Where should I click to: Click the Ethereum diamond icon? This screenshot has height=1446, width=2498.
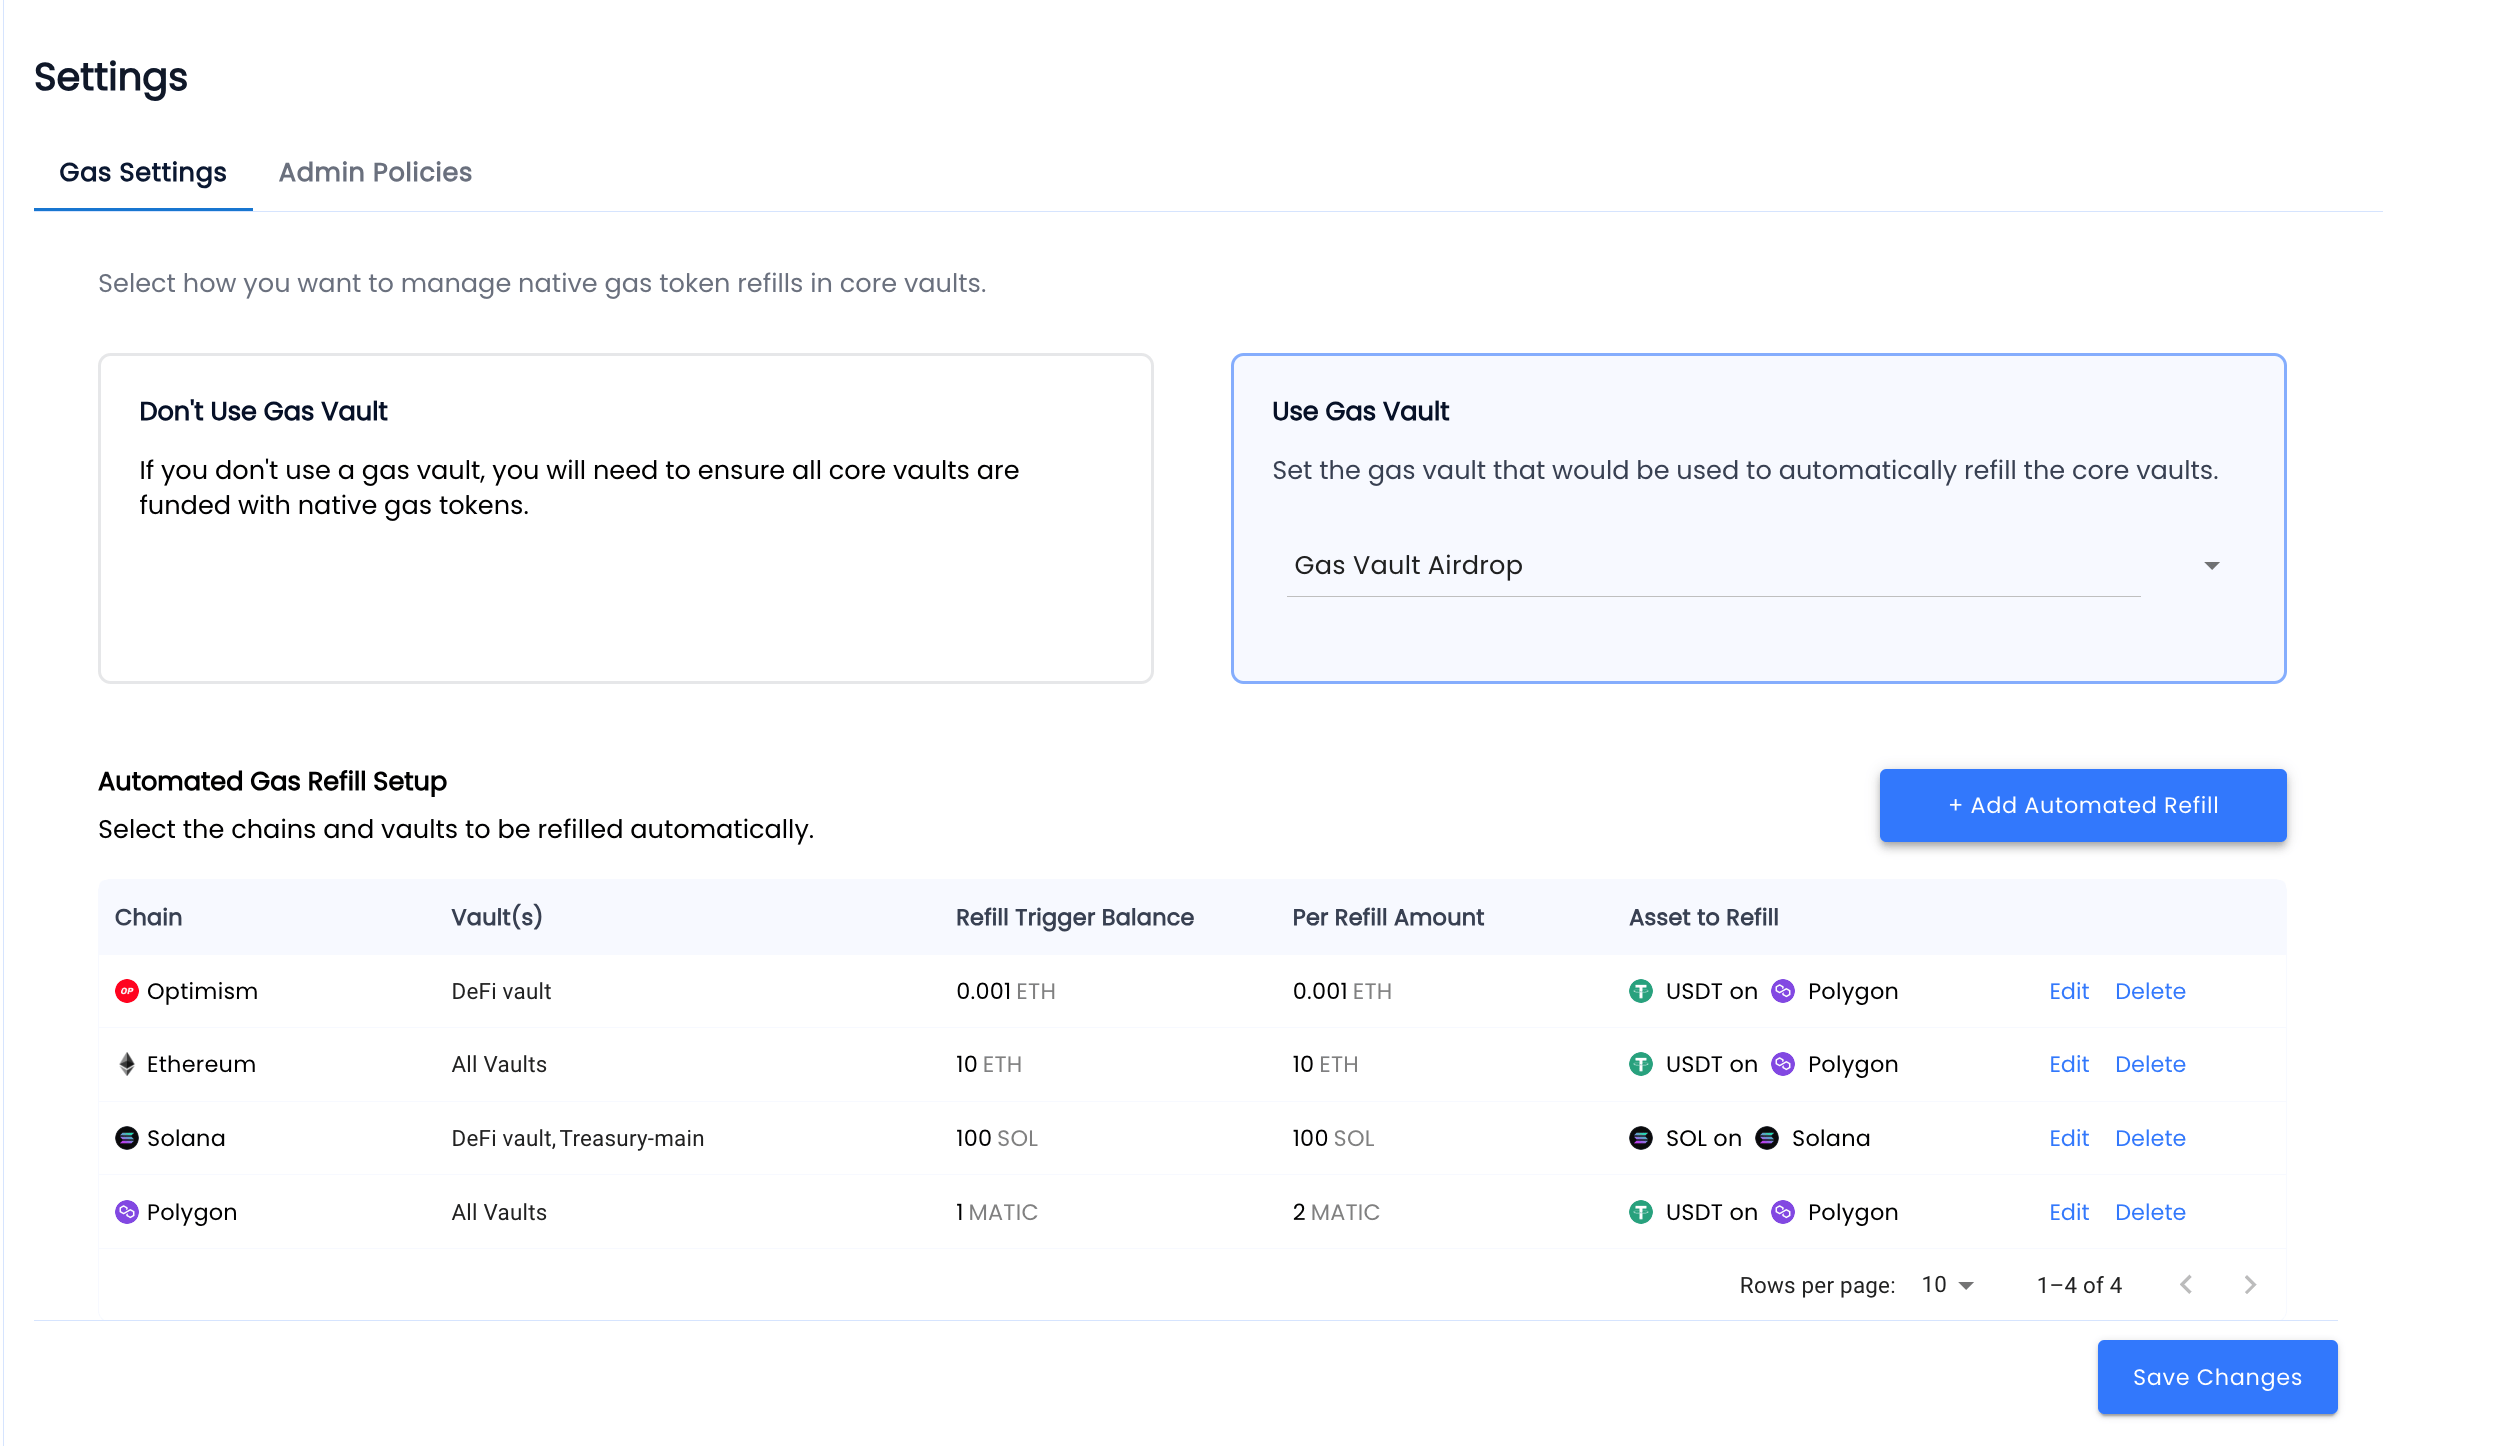click(x=126, y=1064)
